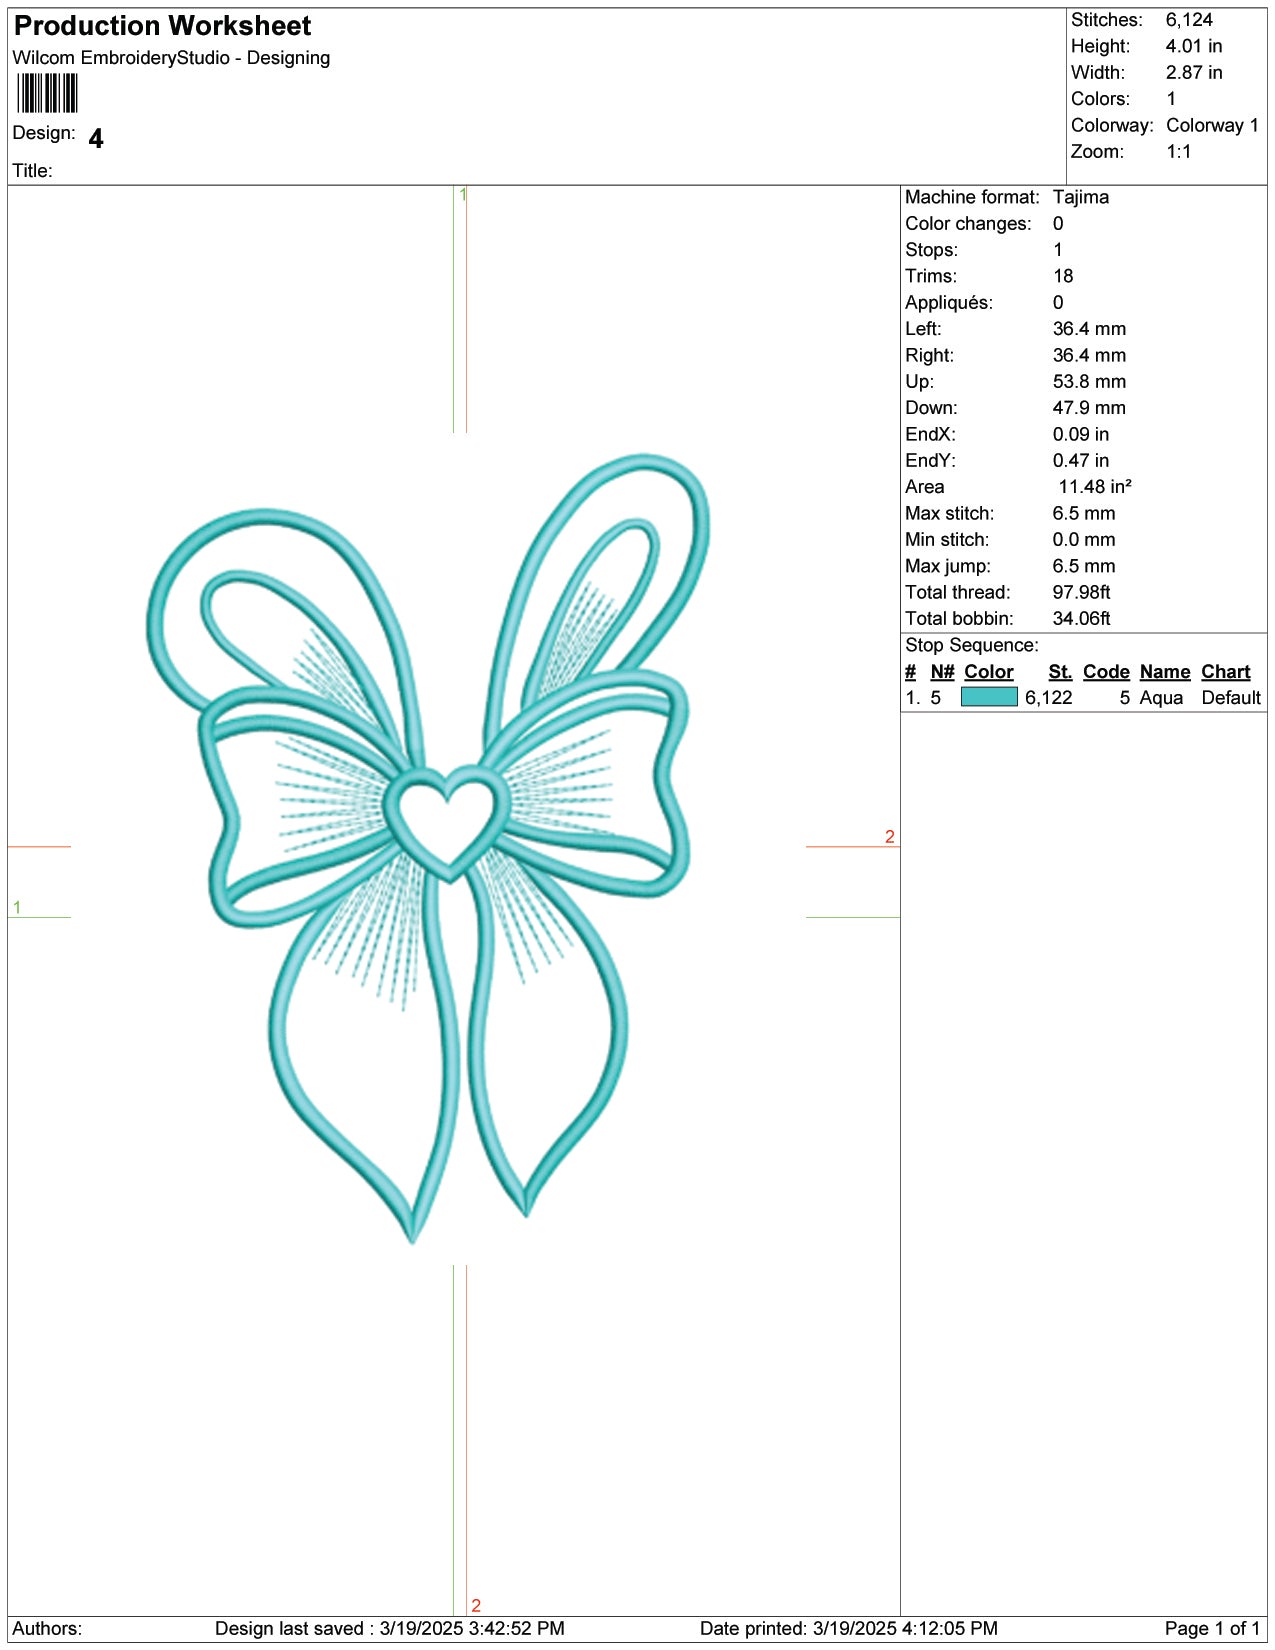Click the Default chart entry in Stop Sequence

pos(1230,698)
